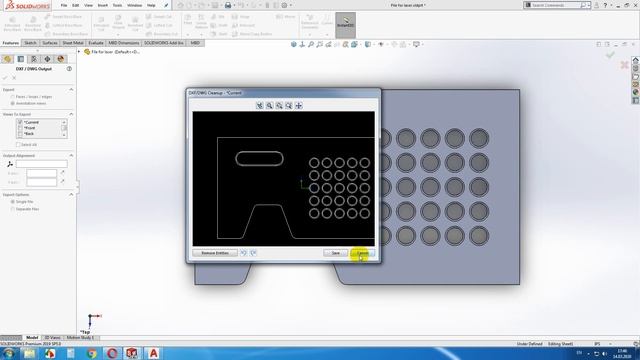Click the Redo icon in Cleanup dialog
This screenshot has height=360, width=640.
pyautogui.click(x=253, y=253)
